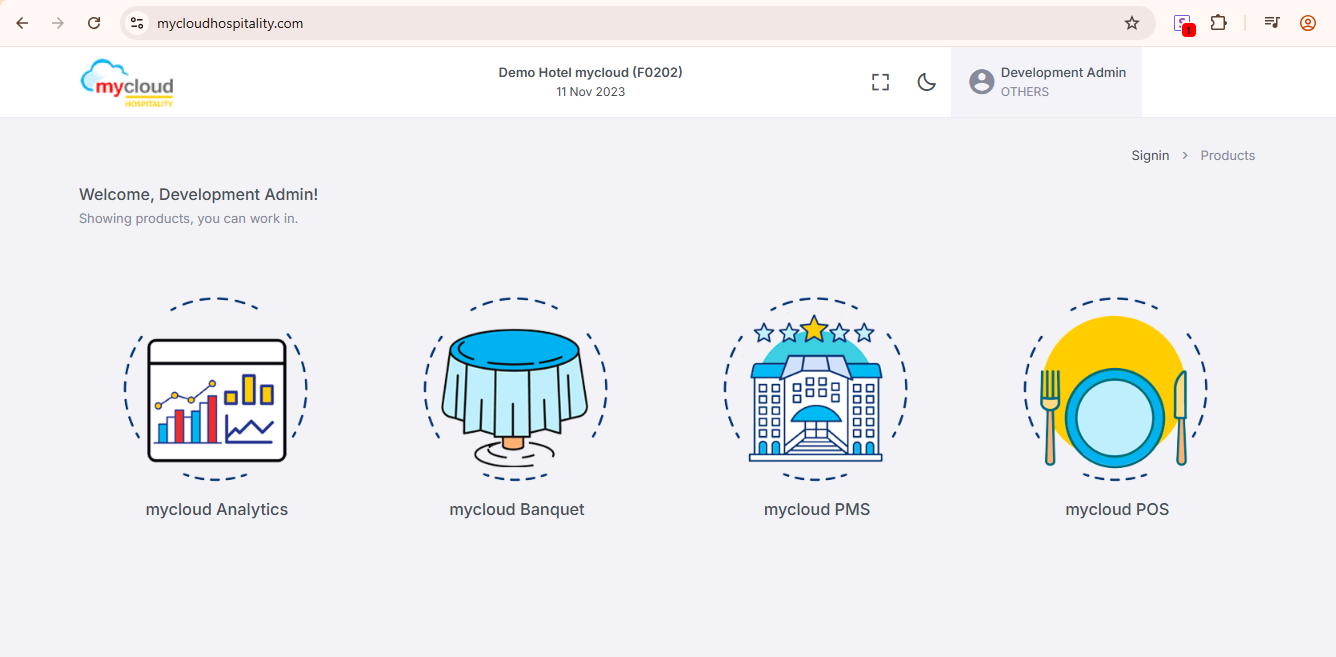The image size is (1336, 657).
Task: Toggle fullscreen mode icon
Action: coord(880,82)
